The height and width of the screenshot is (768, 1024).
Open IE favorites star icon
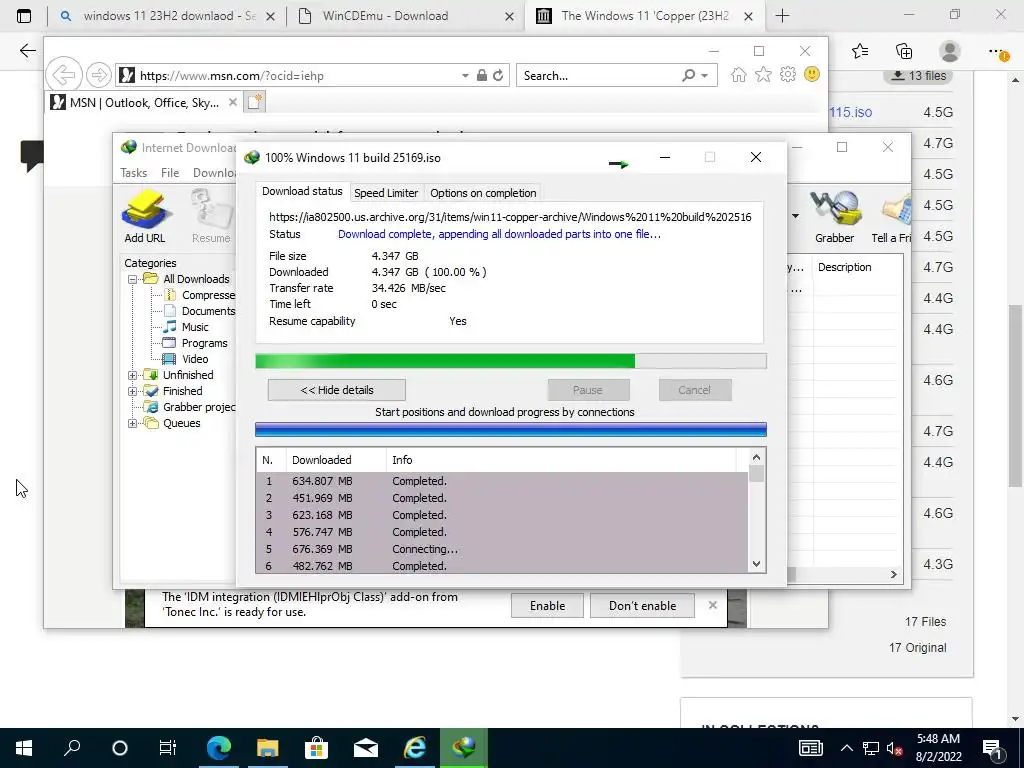click(763, 75)
